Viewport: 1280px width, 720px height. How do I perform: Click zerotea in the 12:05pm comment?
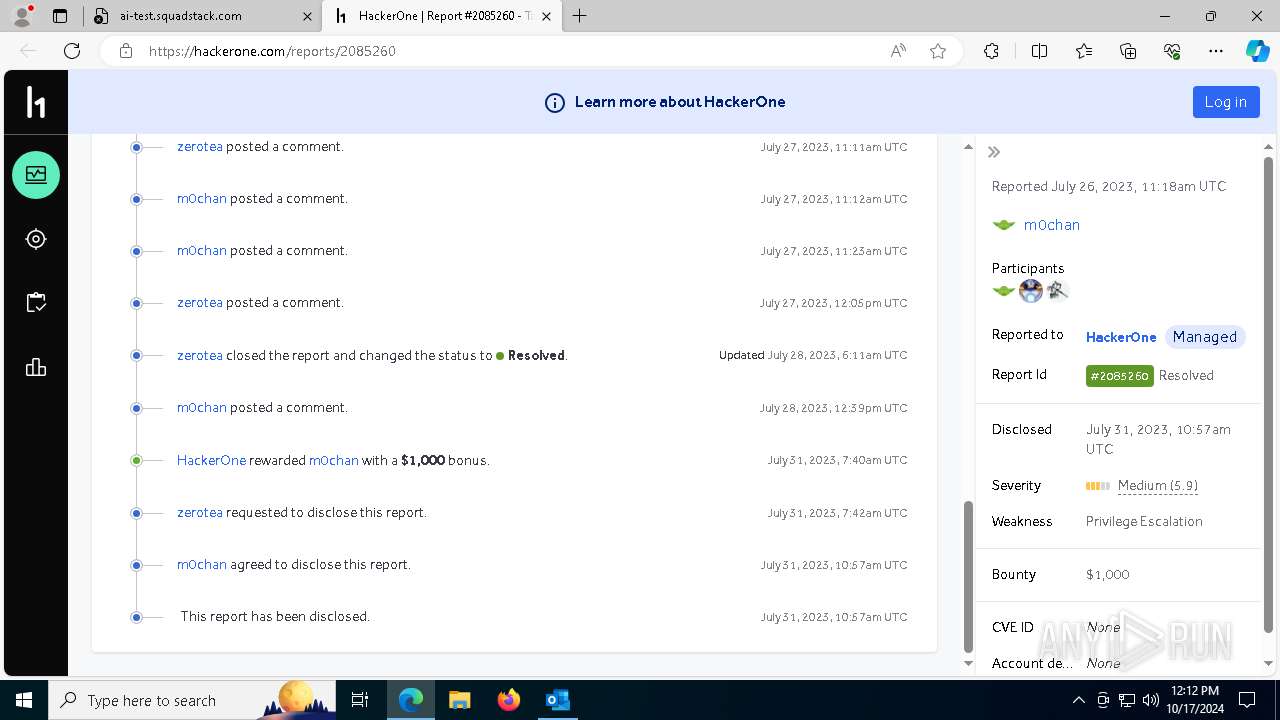pos(200,303)
